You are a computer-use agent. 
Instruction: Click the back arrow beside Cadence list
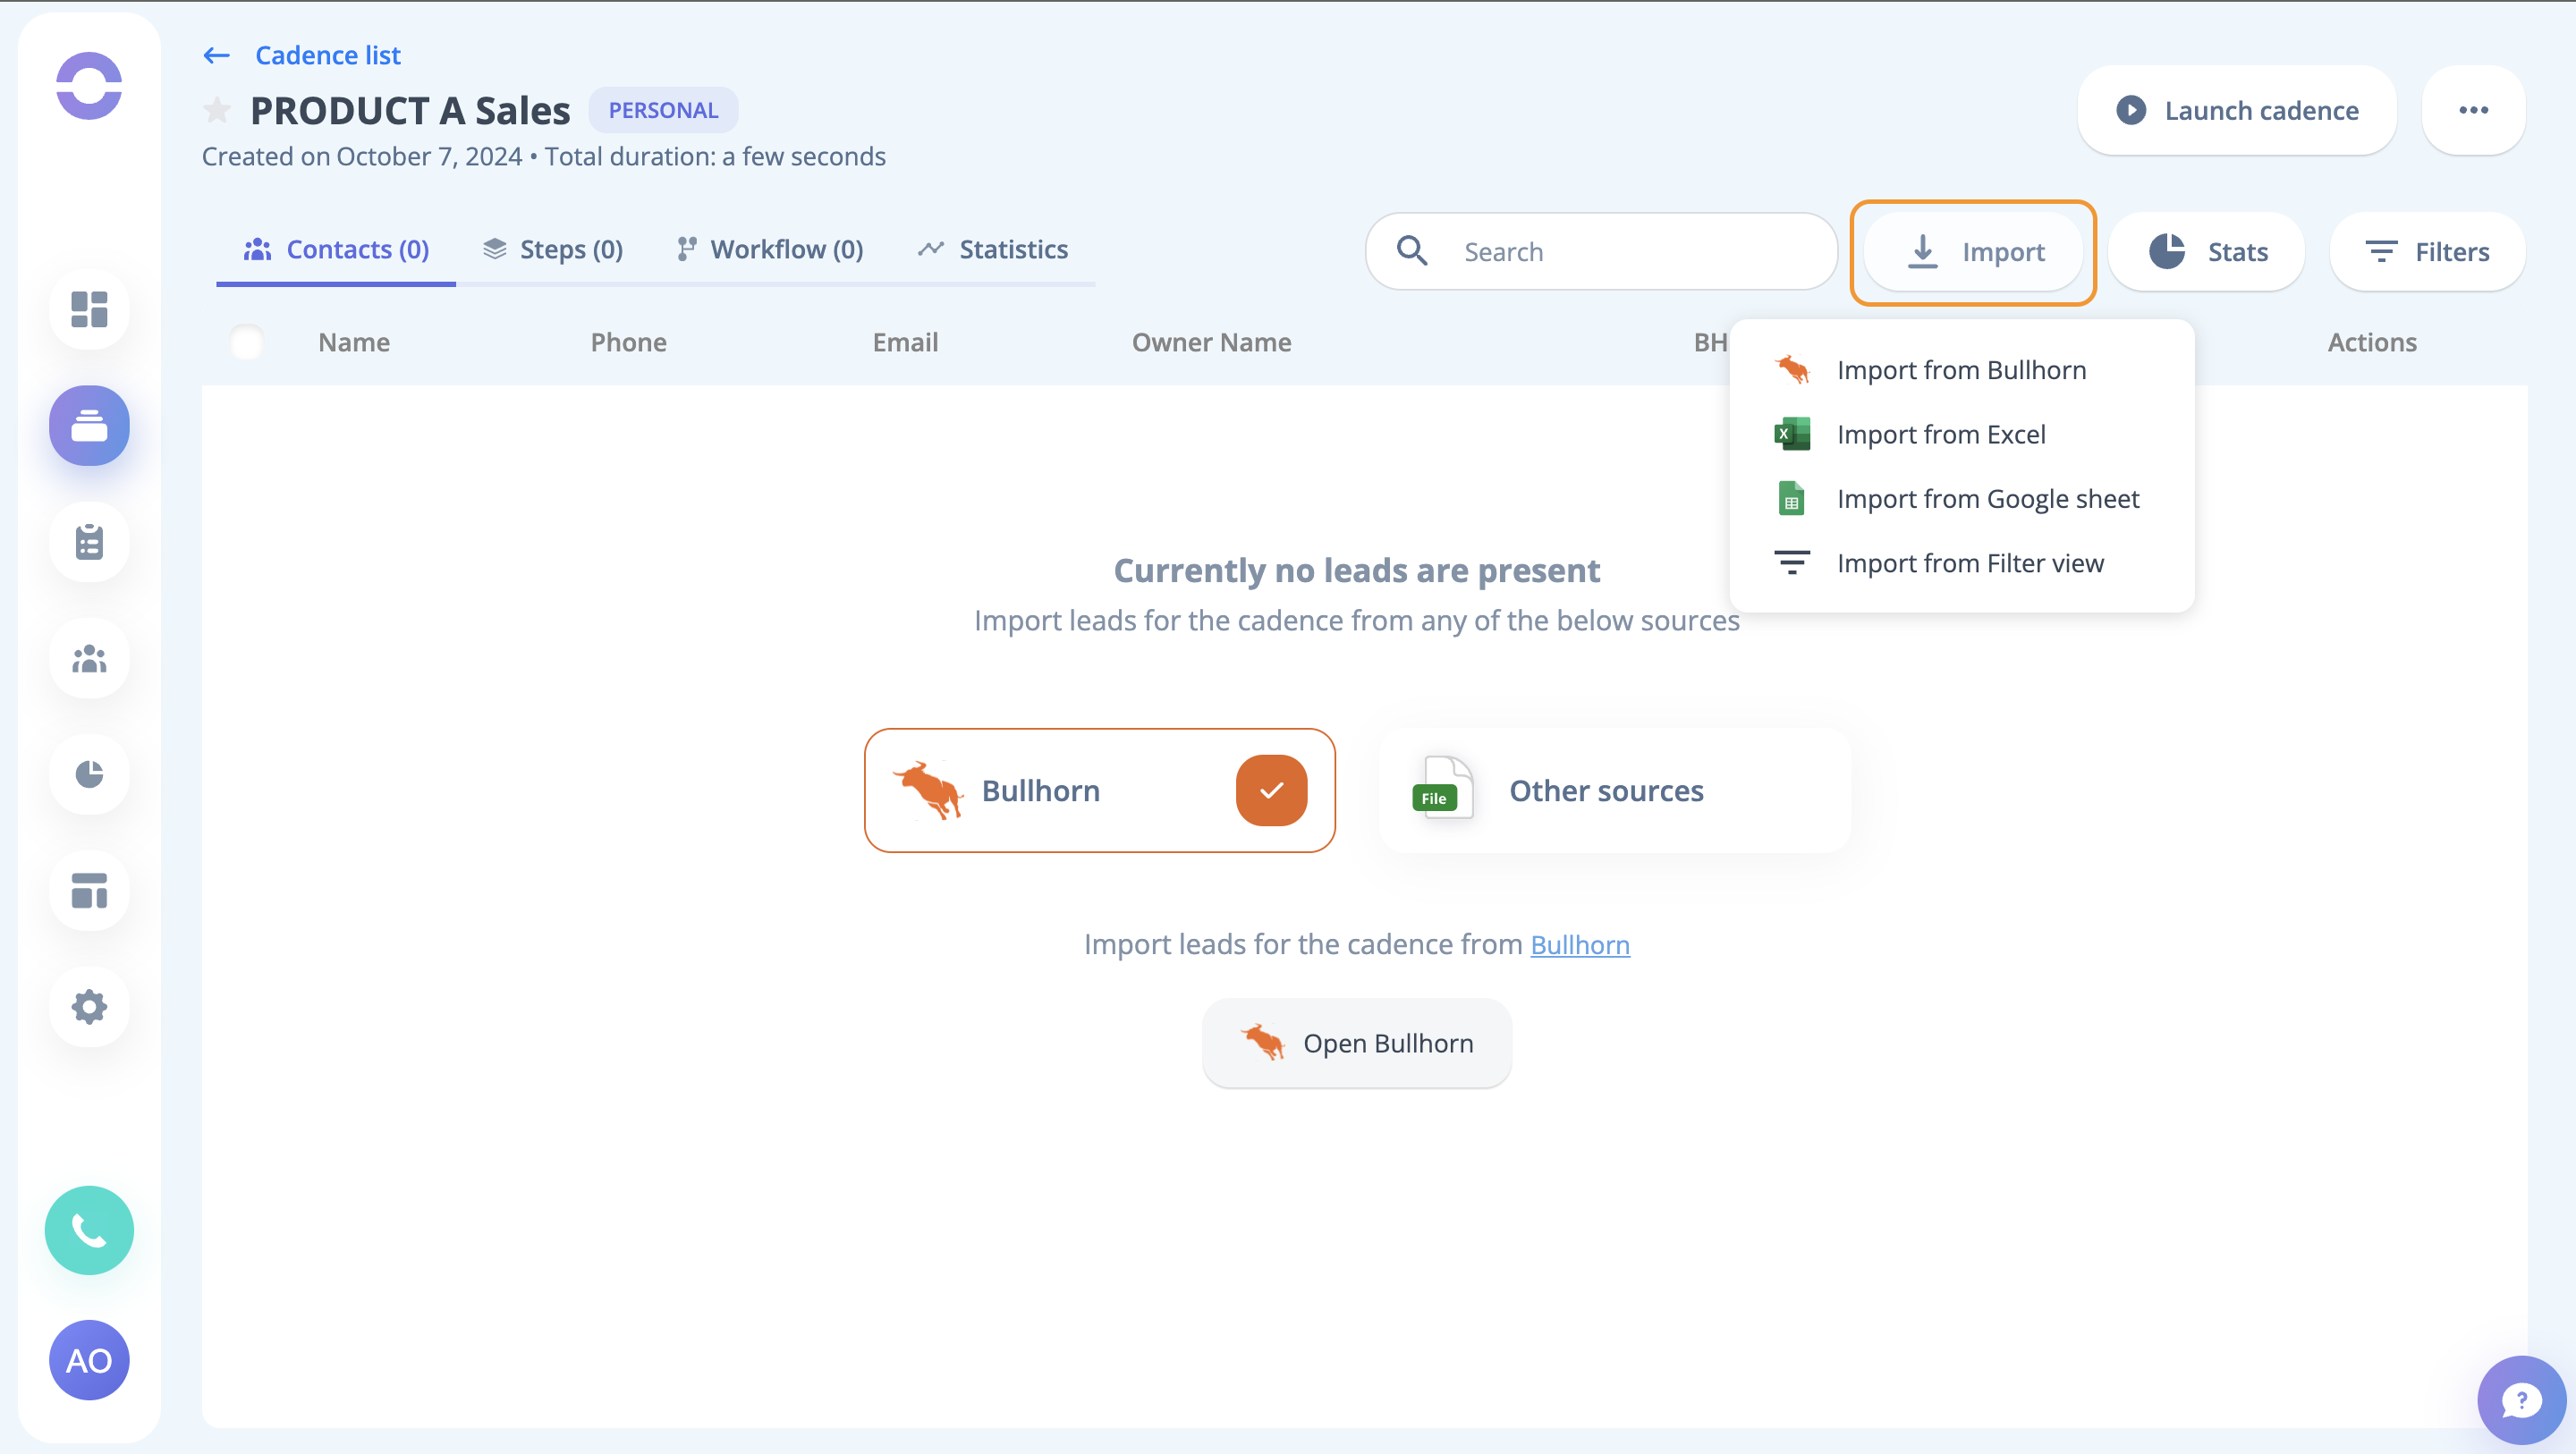click(217, 55)
